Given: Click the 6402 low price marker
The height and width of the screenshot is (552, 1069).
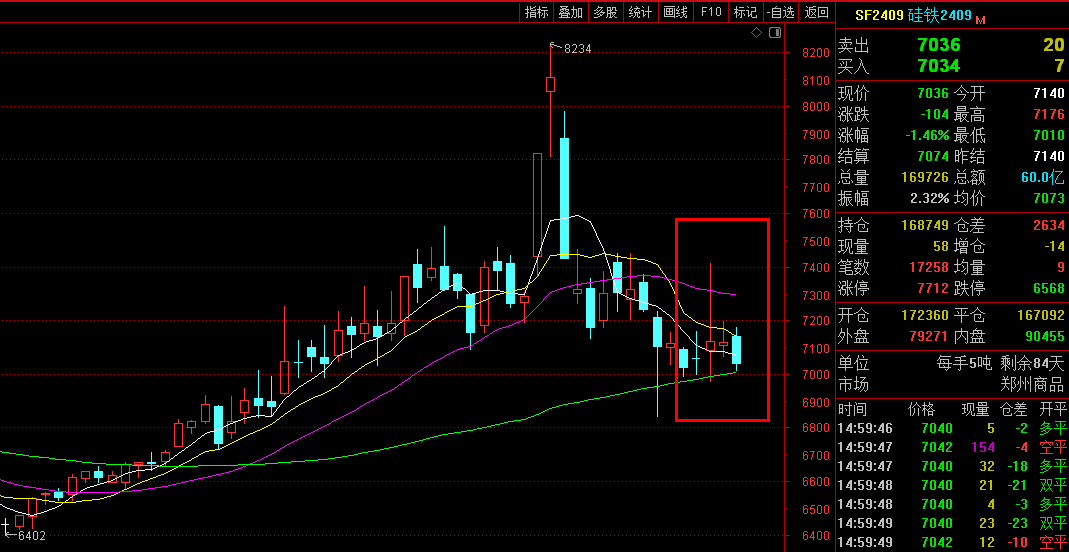Looking at the screenshot, I should pyautogui.click(x=32, y=536).
